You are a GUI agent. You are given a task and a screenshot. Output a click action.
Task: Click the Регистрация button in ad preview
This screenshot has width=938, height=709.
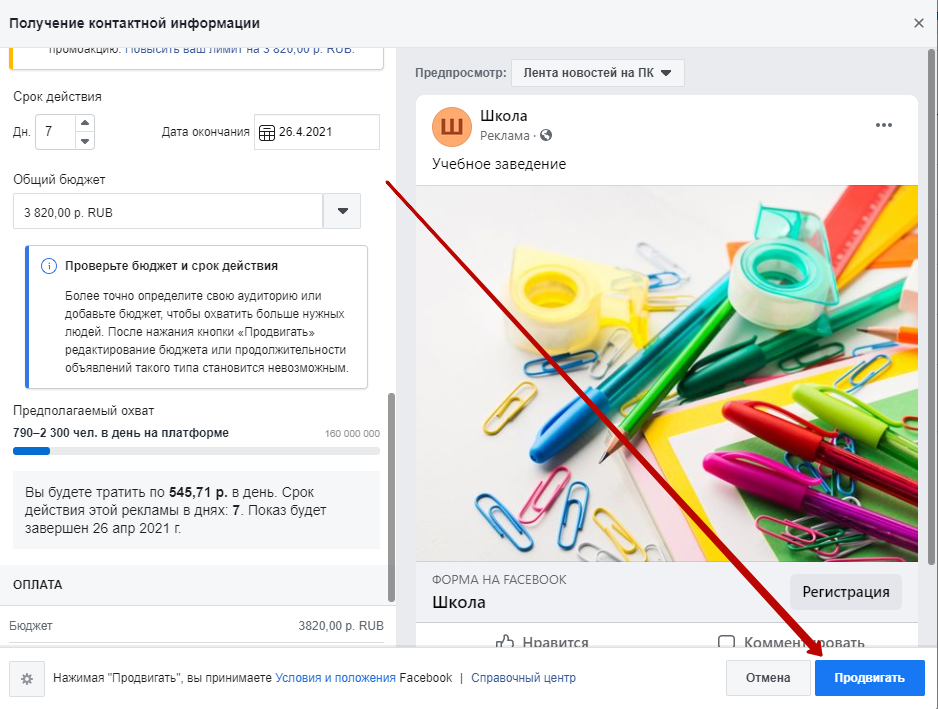pos(846,592)
